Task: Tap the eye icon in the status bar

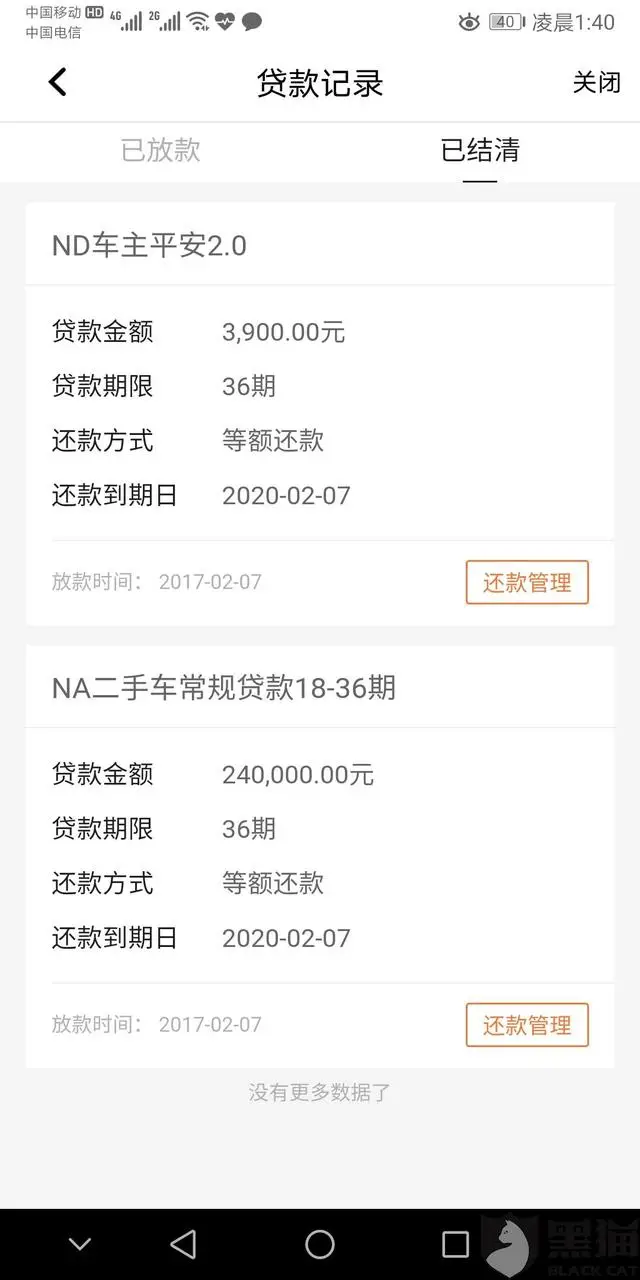Action: pyautogui.click(x=469, y=22)
